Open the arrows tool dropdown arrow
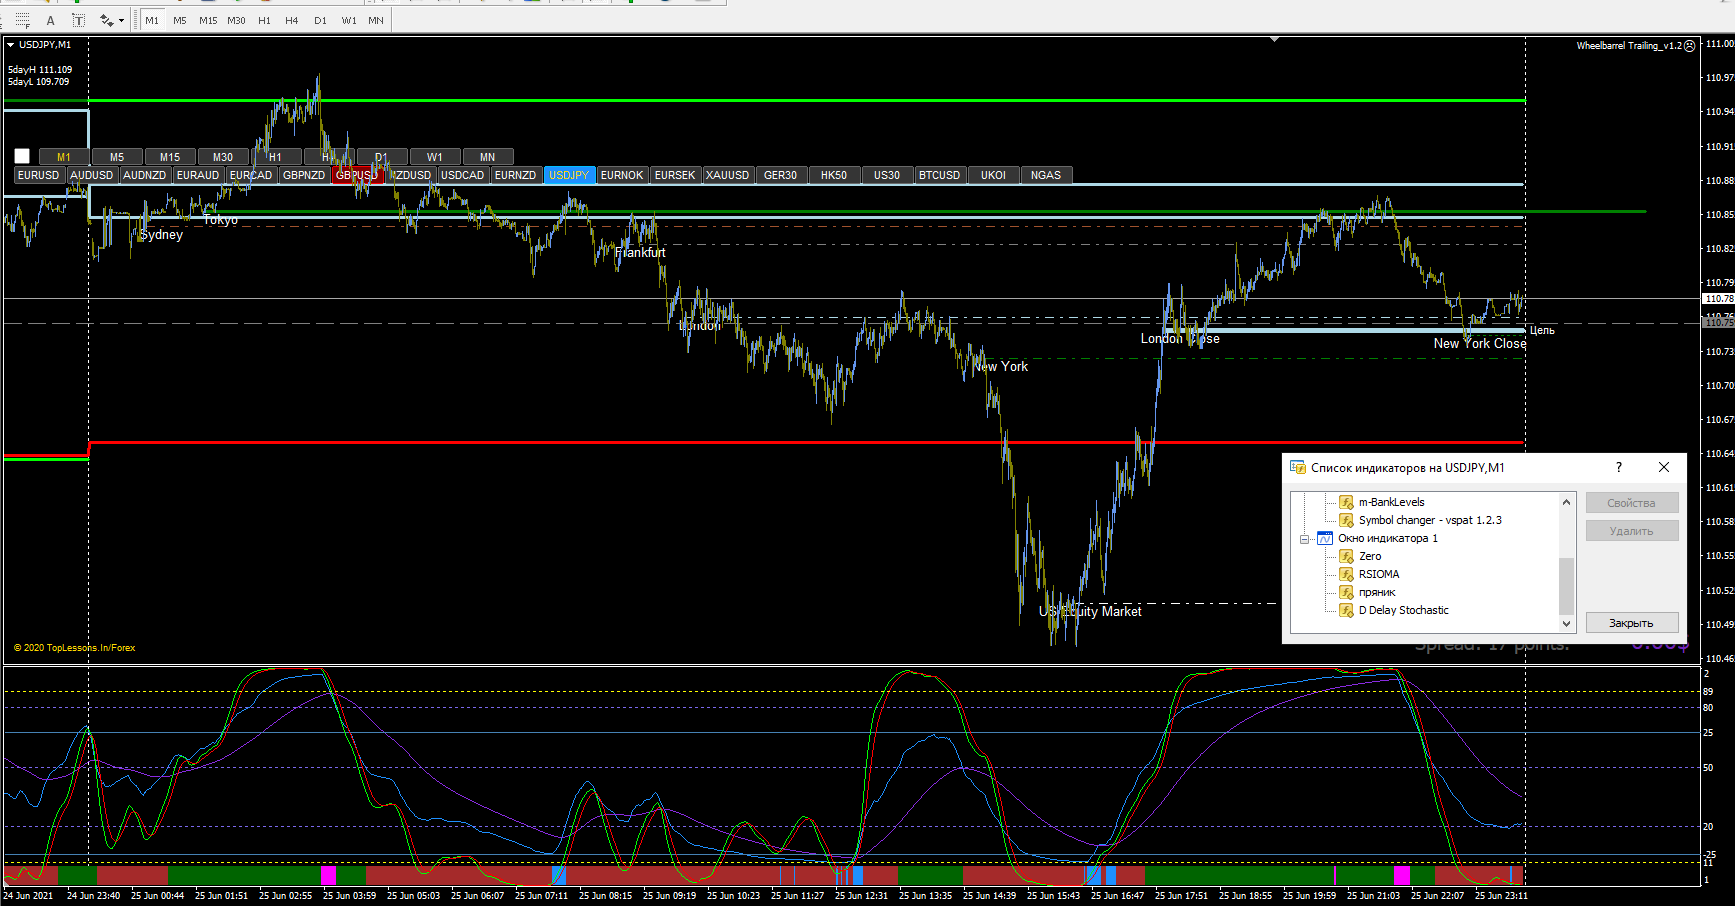The height and width of the screenshot is (906, 1735). (122, 20)
